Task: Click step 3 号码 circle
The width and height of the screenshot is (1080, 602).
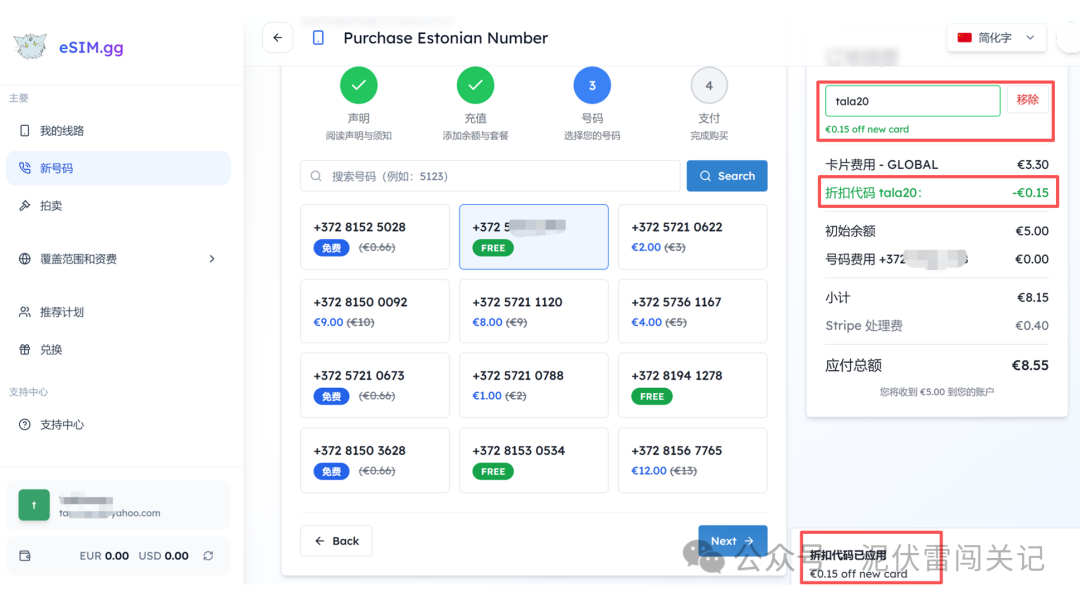Action: 592,85
